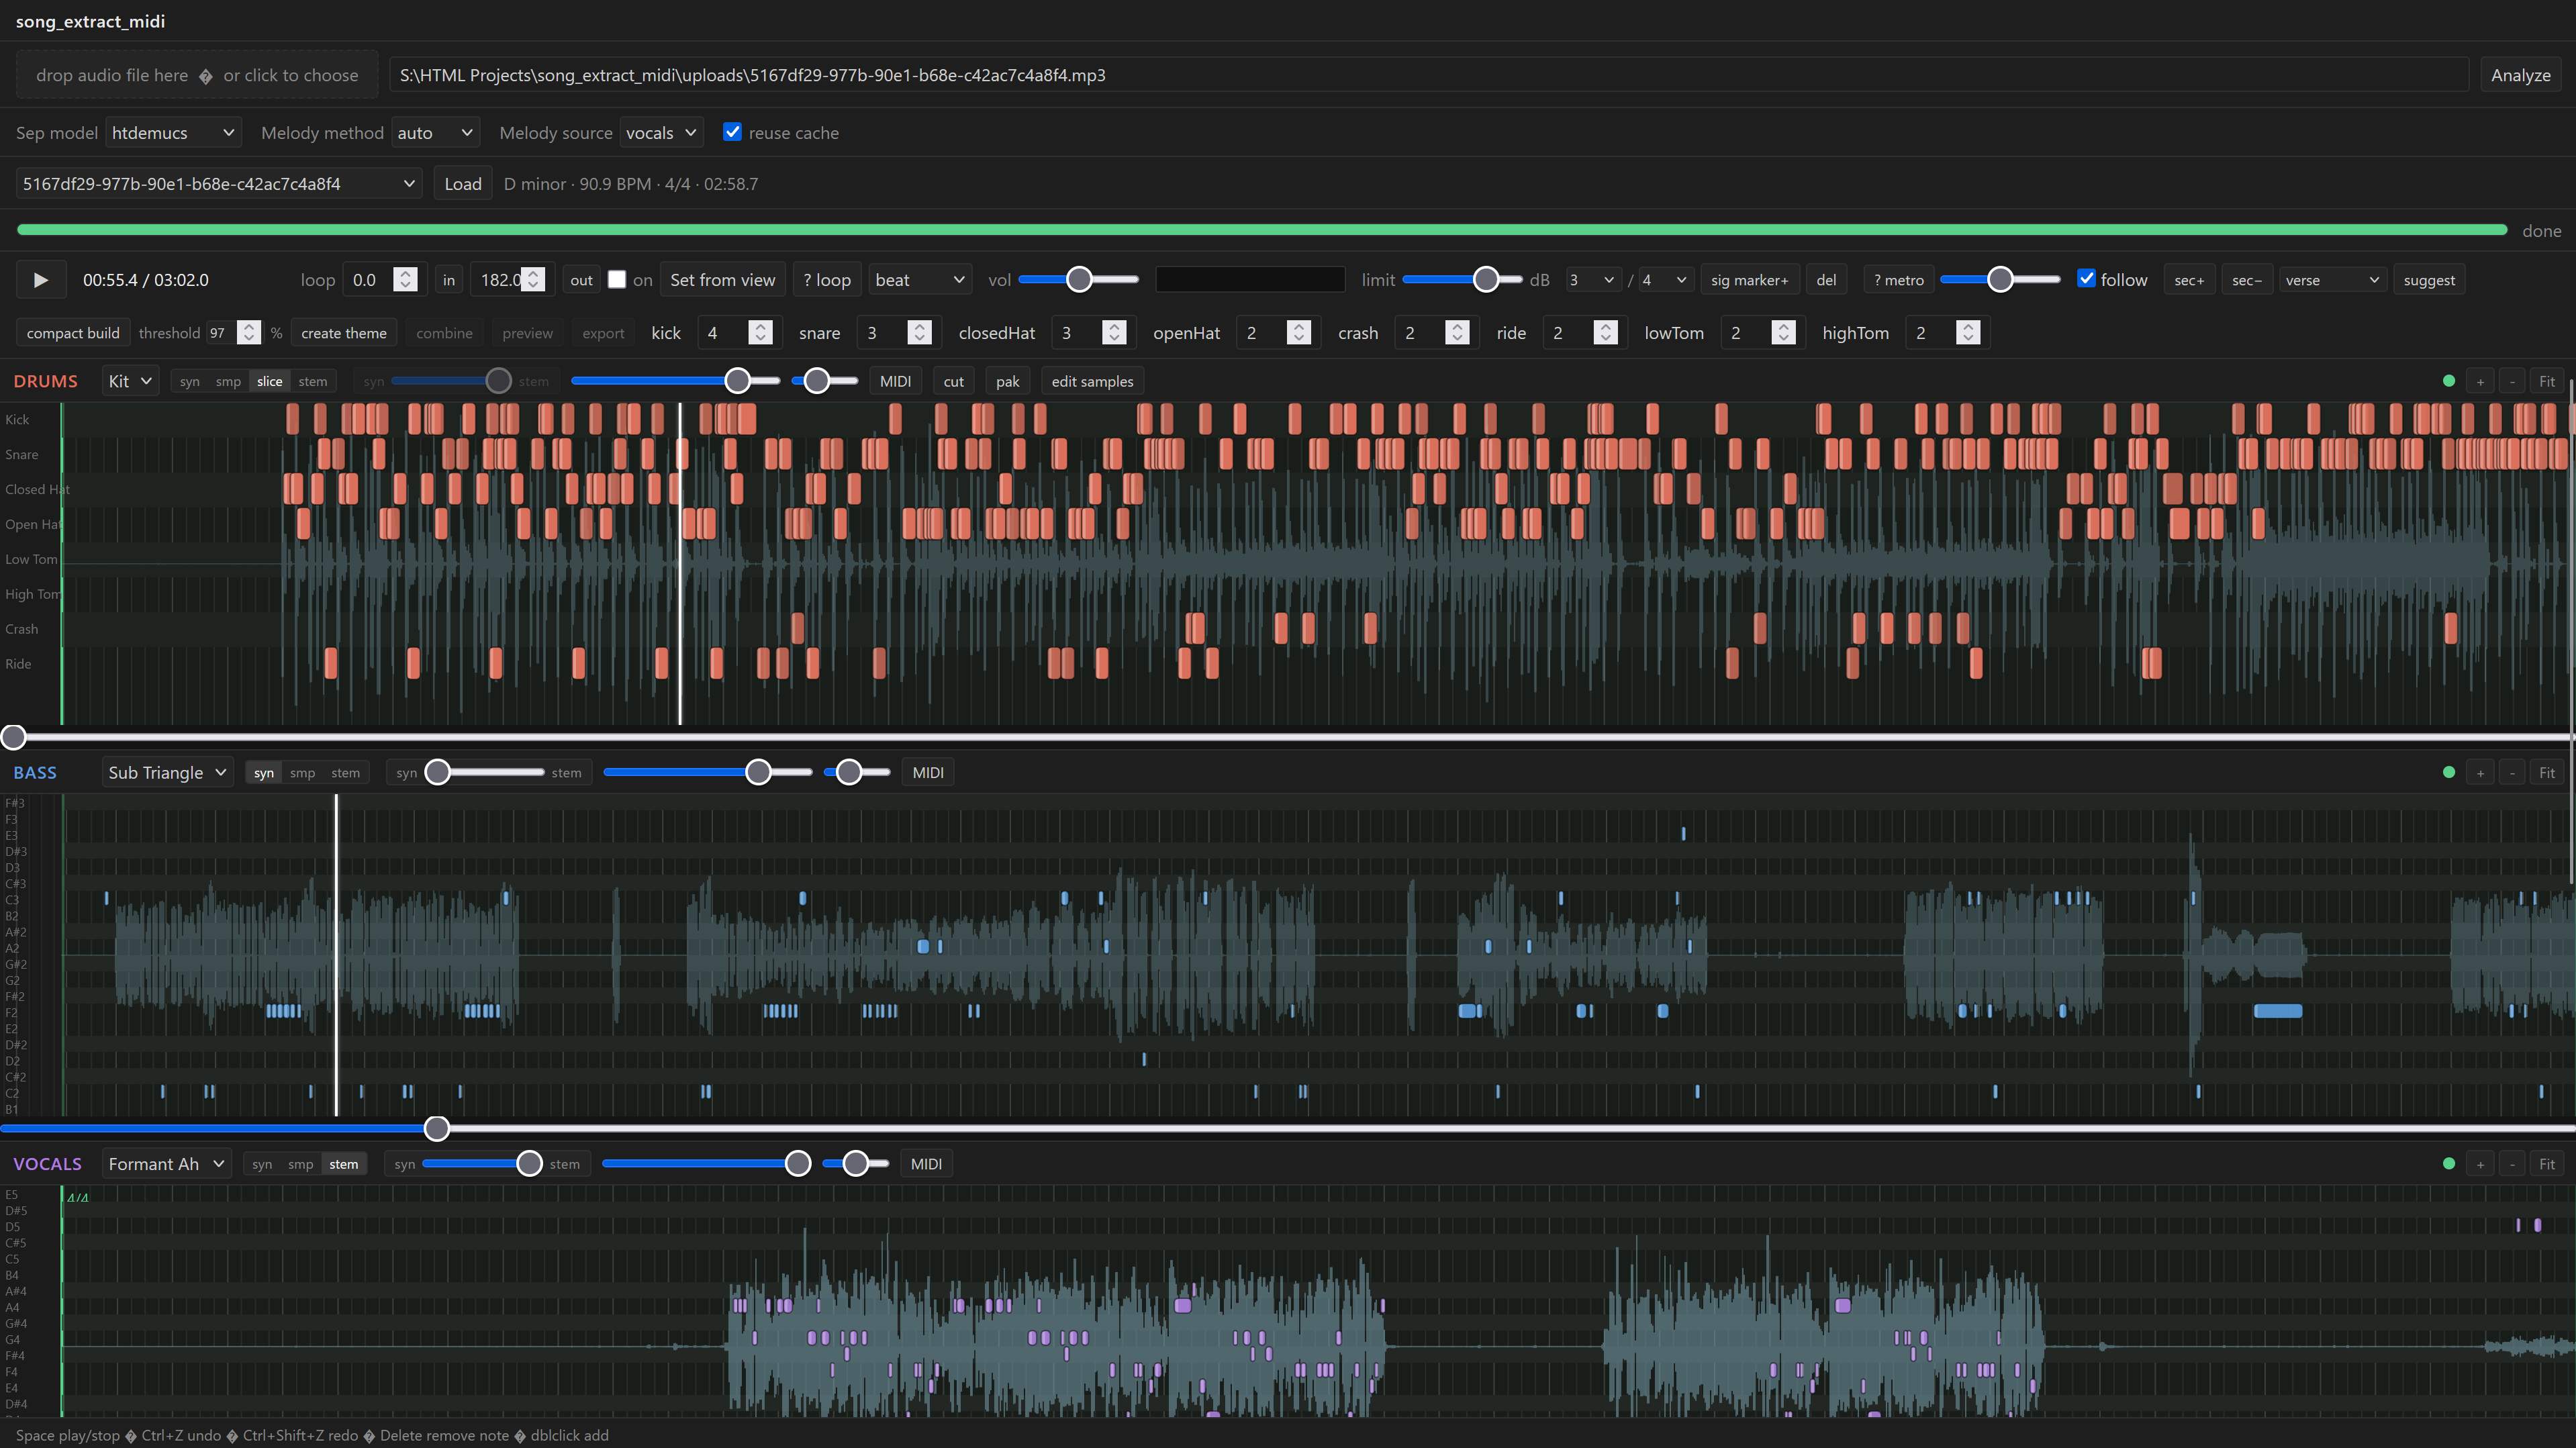Click the 'in' loop button

449,280
